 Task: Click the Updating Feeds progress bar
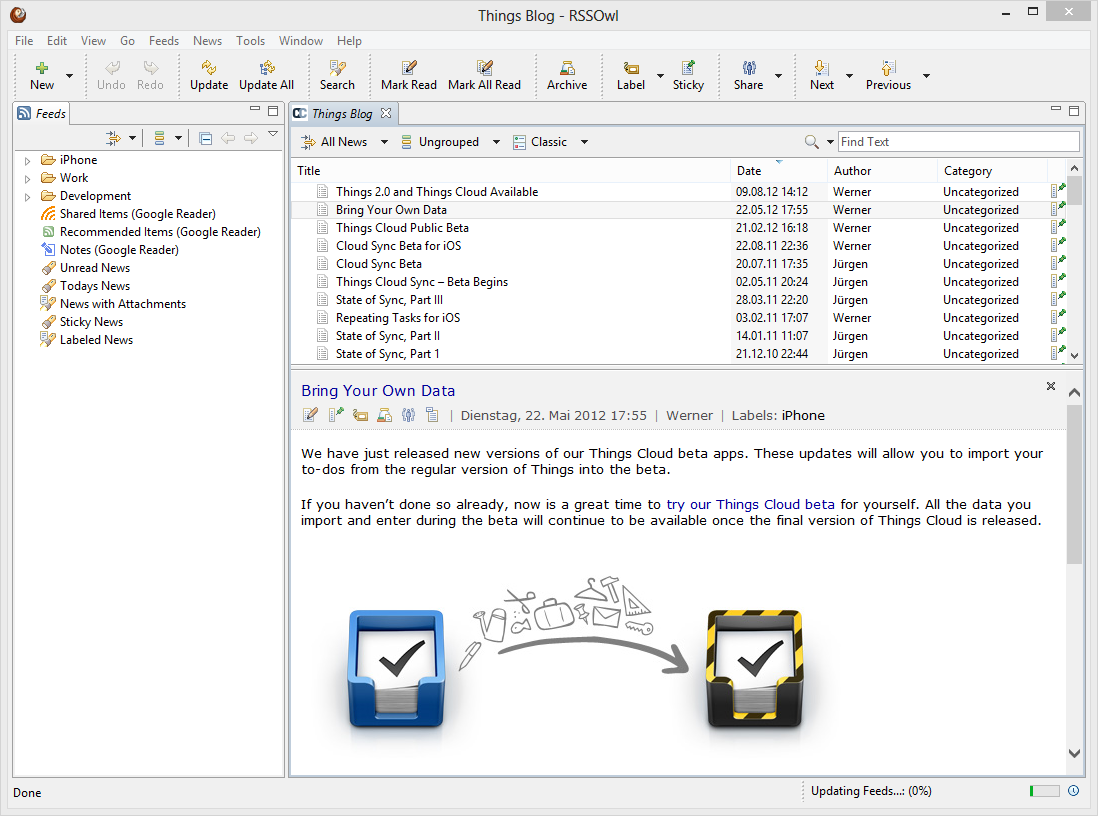tap(1044, 791)
